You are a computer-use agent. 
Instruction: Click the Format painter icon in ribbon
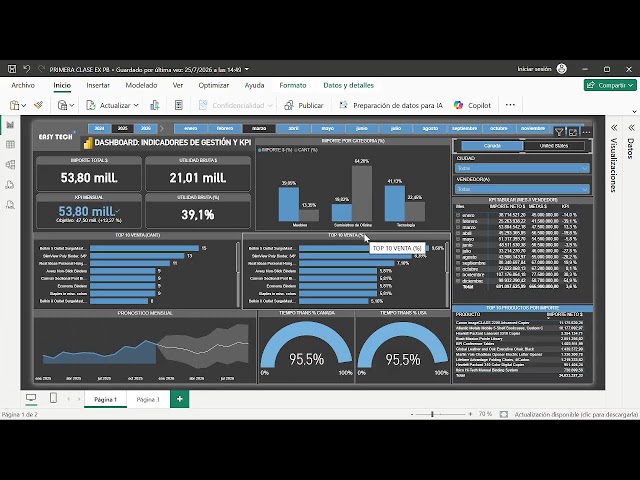(39, 105)
